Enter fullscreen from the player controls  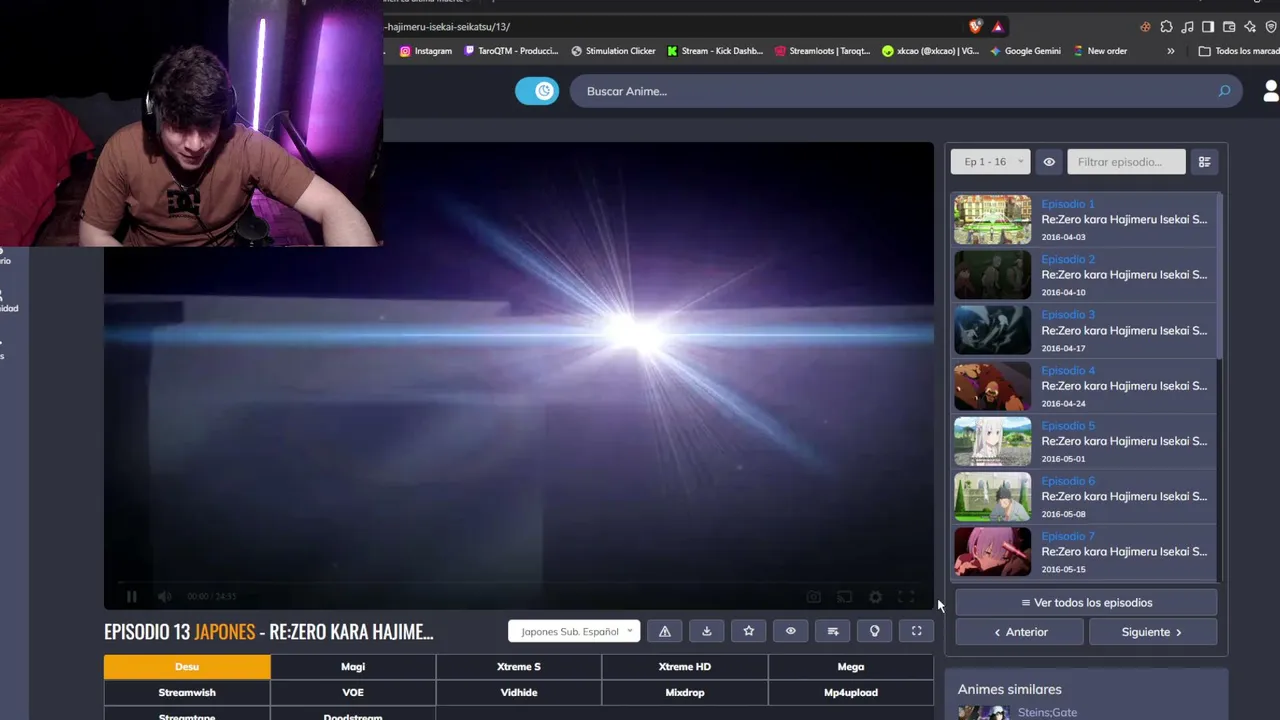pyautogui.click(x=906, y=597)
